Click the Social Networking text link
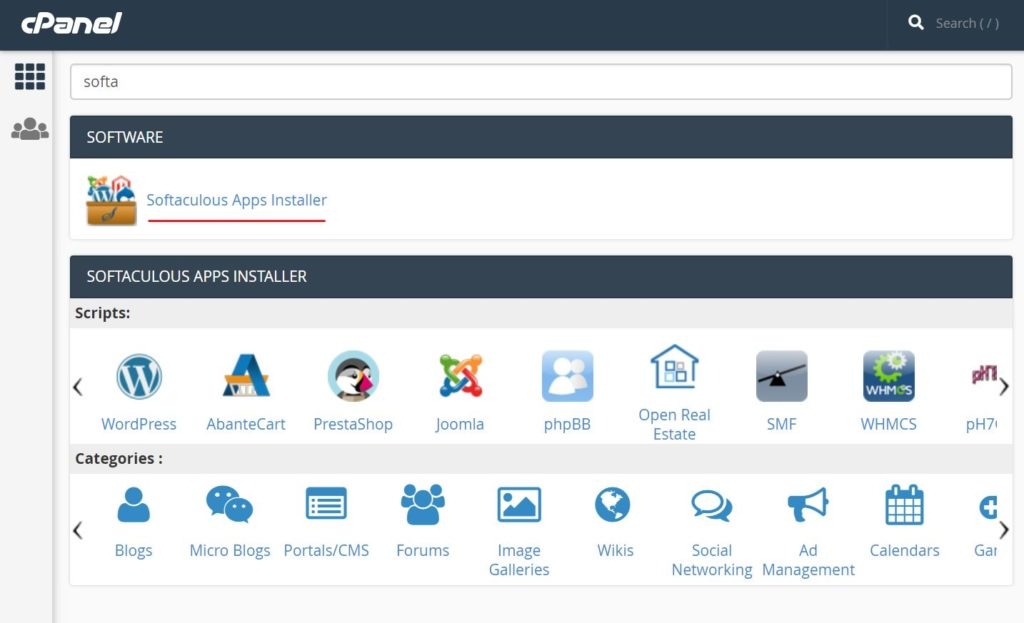This screenshot has width=1024, height=623. click(712, 560)
